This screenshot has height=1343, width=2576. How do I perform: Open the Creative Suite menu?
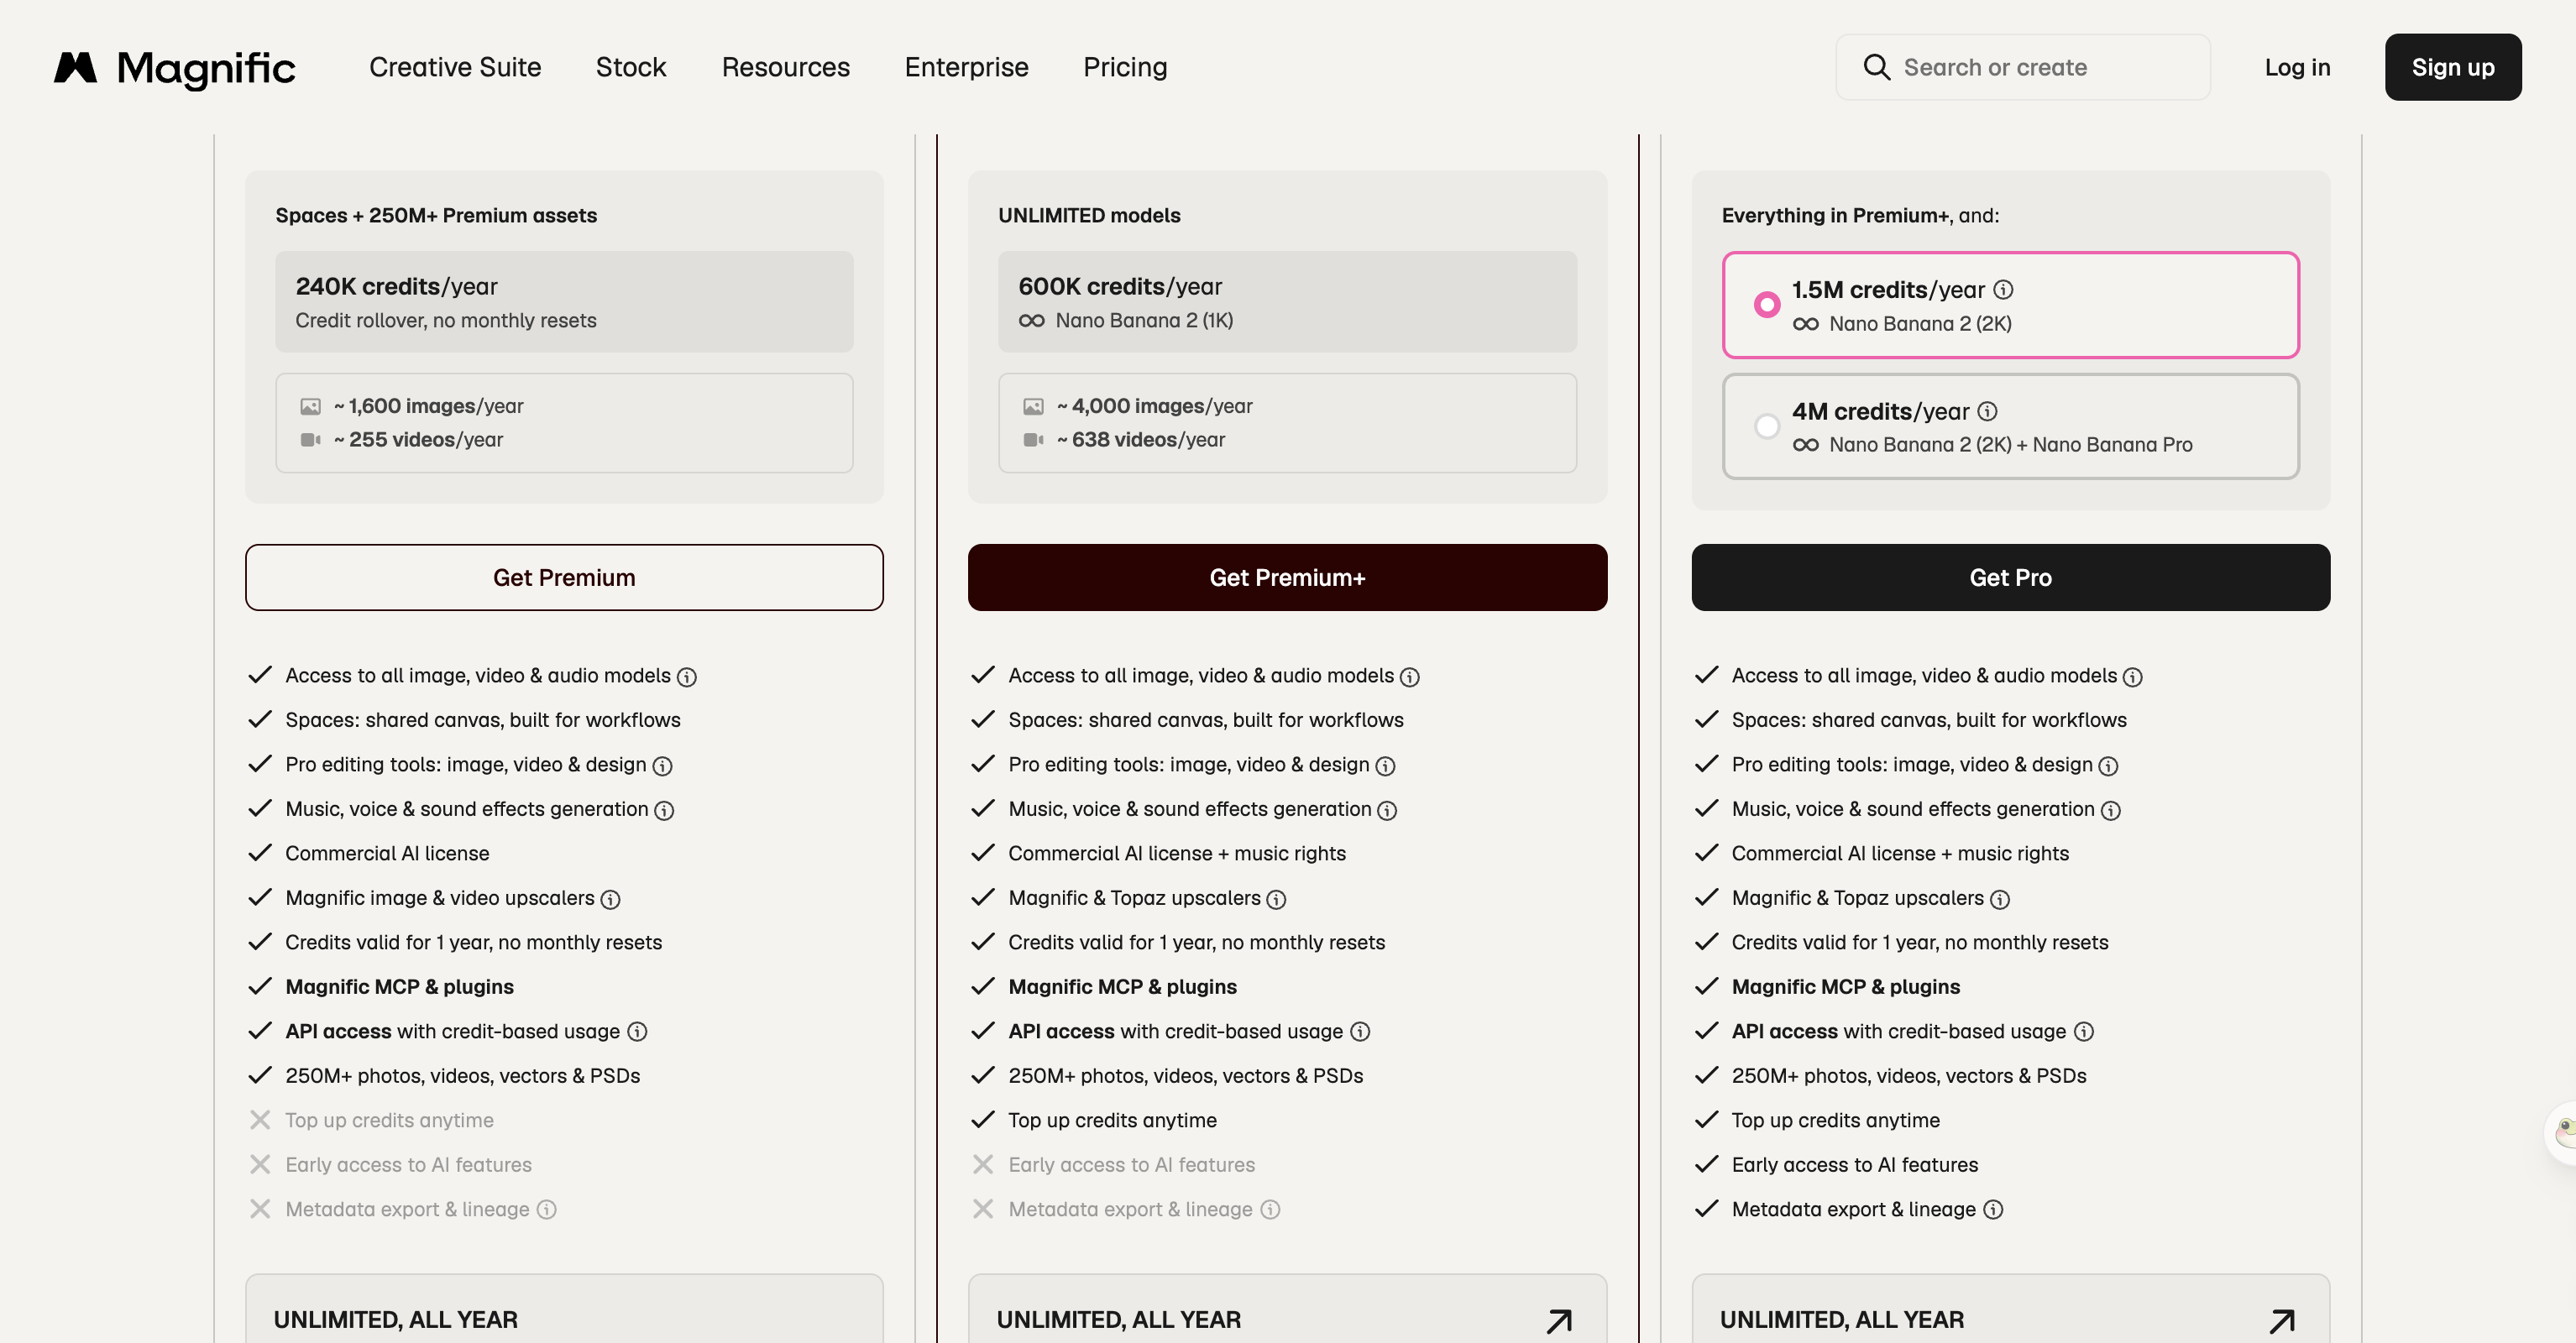pyautogui.click(x=455, y=67)
